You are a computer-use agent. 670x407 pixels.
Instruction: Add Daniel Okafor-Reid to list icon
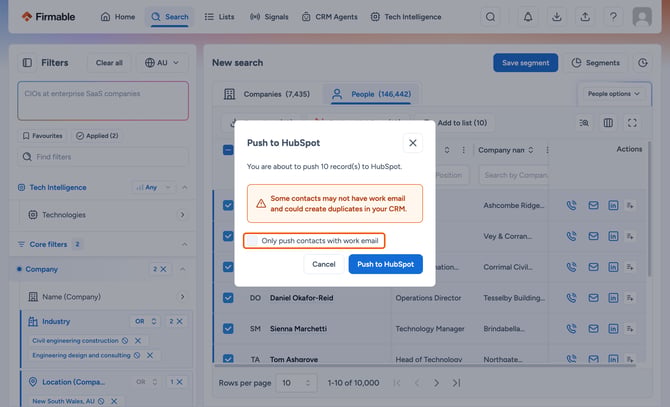tap(630, 298)
